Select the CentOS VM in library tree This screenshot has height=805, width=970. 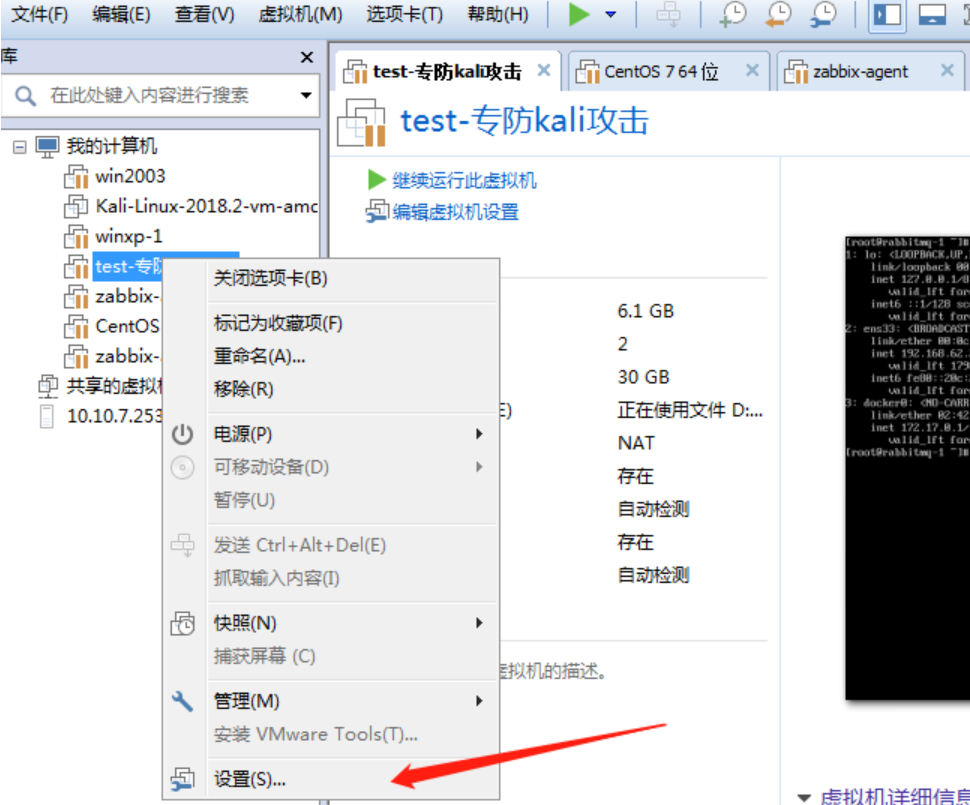coord(127,325)
